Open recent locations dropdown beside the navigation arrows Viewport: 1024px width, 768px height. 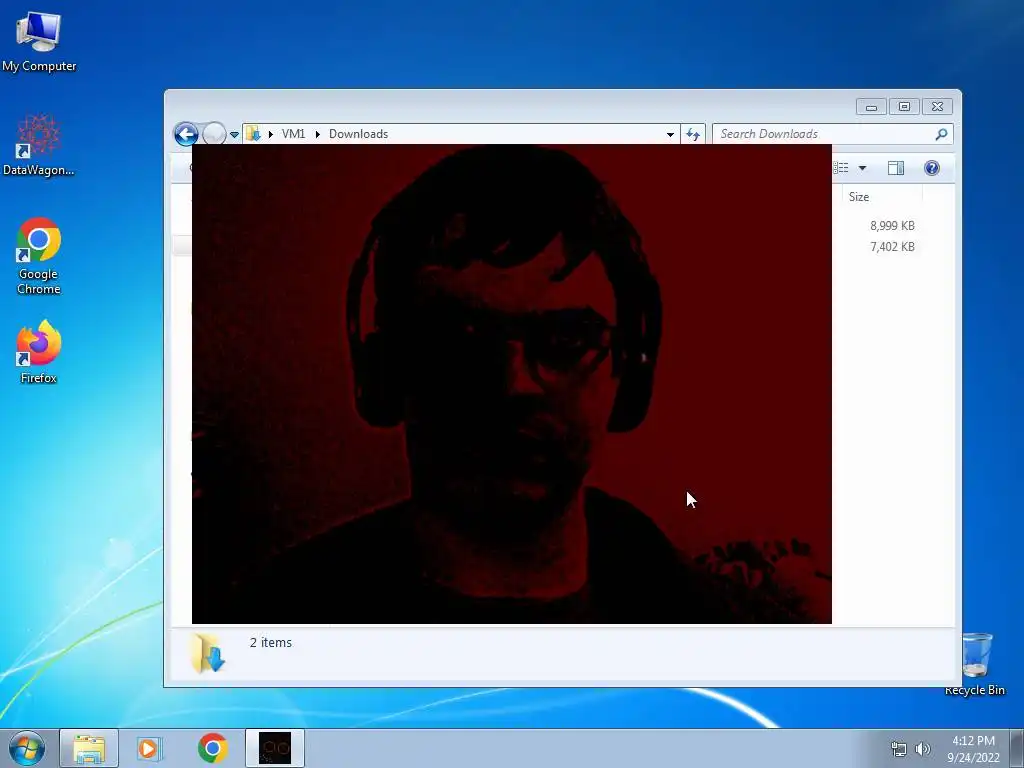(234, 135)
